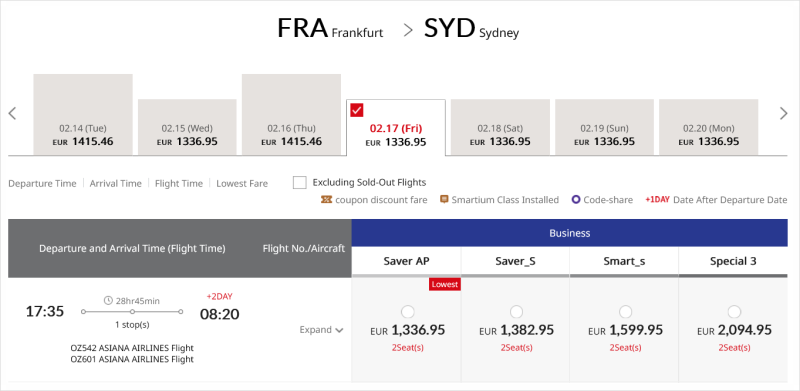The height and width of the screenshot is (391, 800).
Task: Click the red +1DAY legend marker
Action: [x=657, y=200]
